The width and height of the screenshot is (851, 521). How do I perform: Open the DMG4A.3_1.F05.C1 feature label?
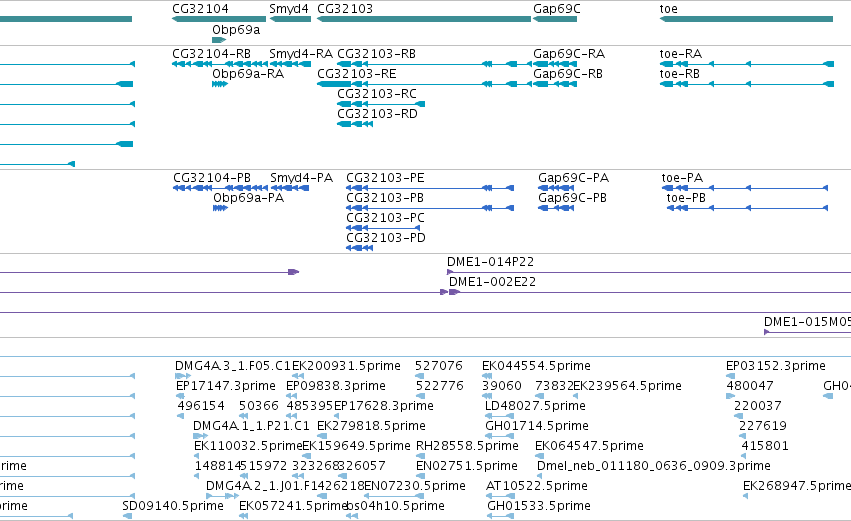pyautogui.click(x=233, y=366)
